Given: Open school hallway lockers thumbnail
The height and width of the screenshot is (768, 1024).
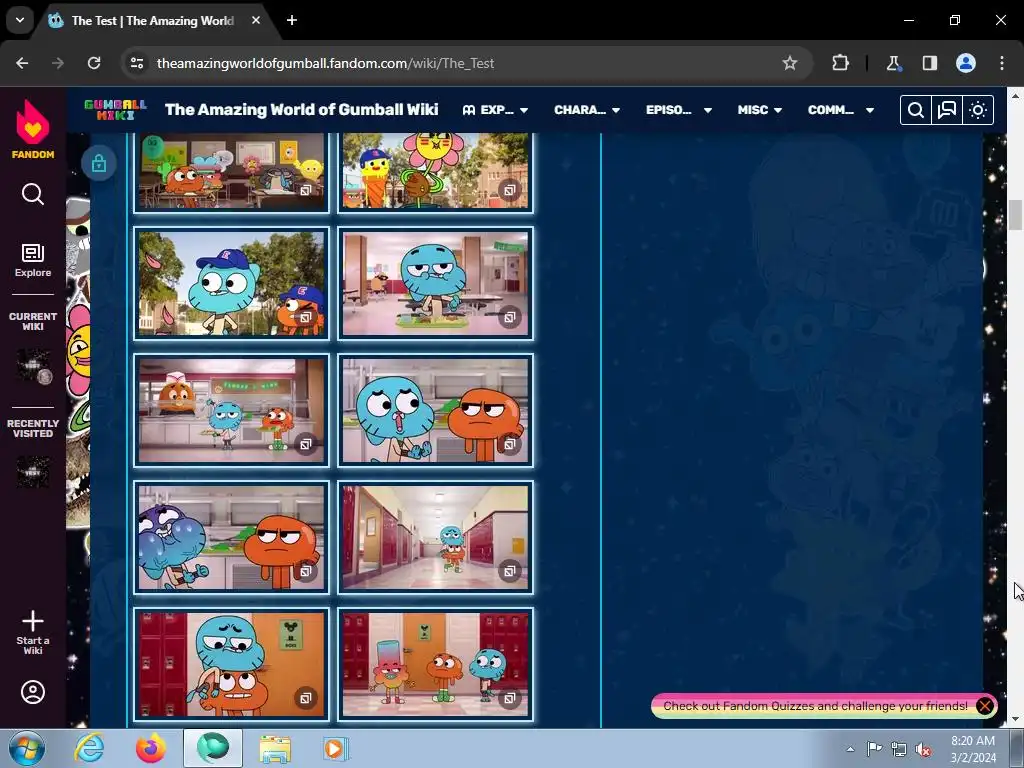Looking at the screenshot, I should pyautogui.click(x=436, y=537).
